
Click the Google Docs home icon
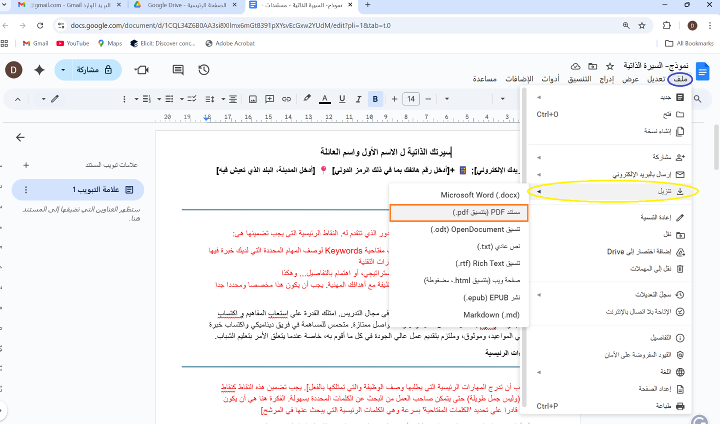[x=703, y=71]
